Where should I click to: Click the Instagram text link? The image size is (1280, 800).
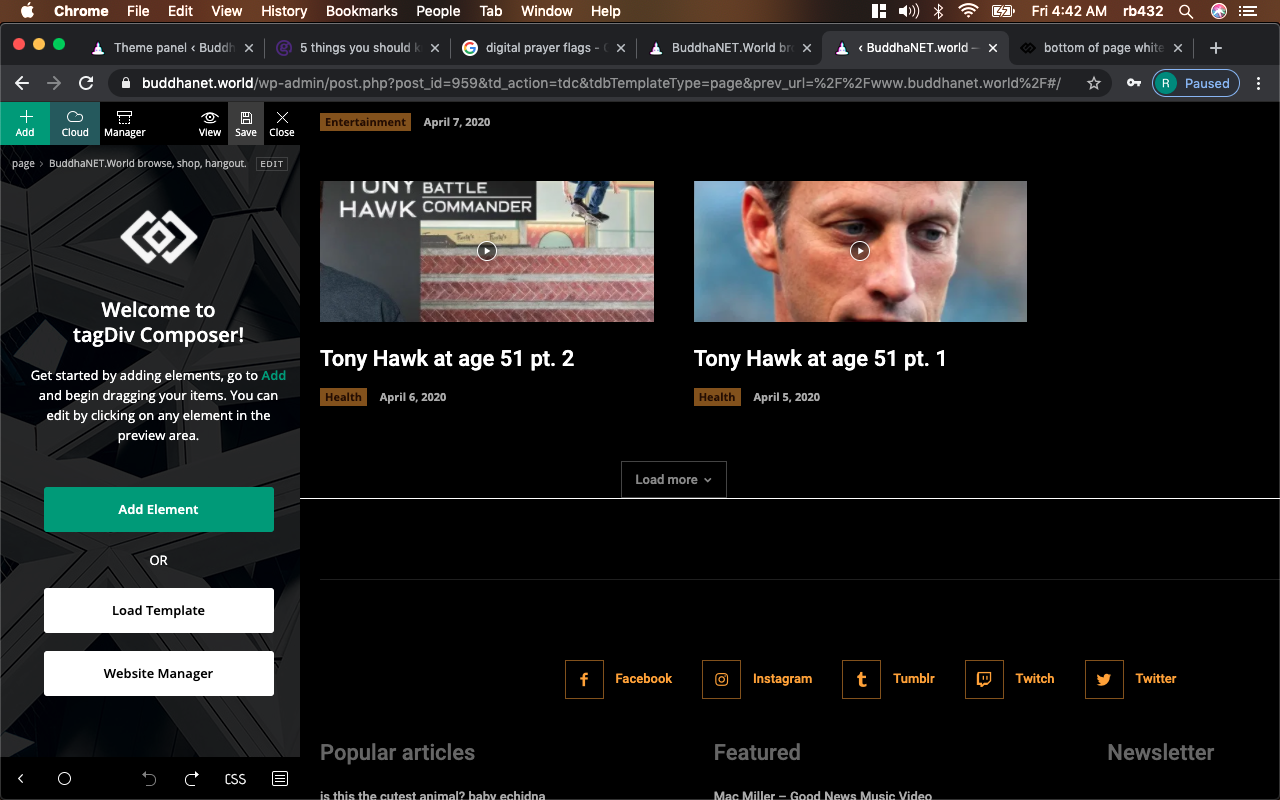click(x=782, y=678)
